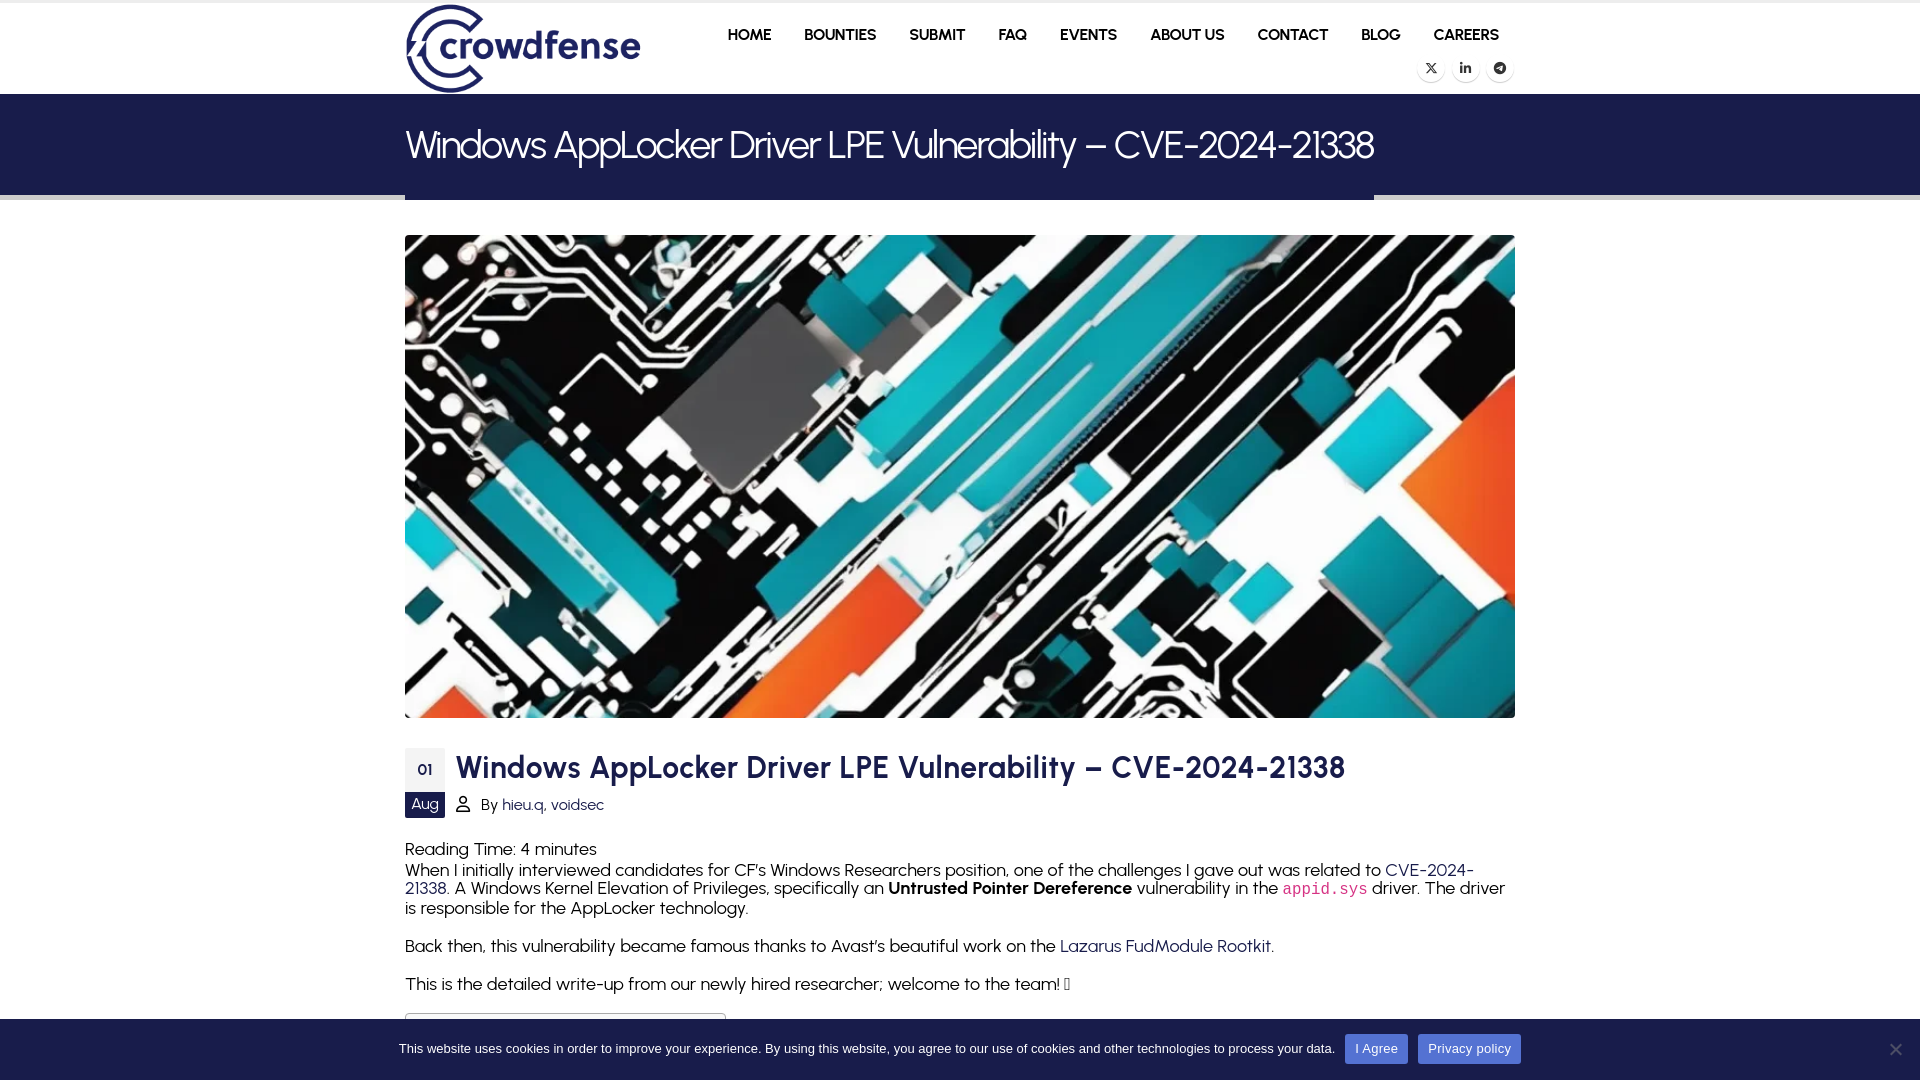Click the hieu.q author profile link
Screen dimensions: 1920x1080
tap(522, 804)
